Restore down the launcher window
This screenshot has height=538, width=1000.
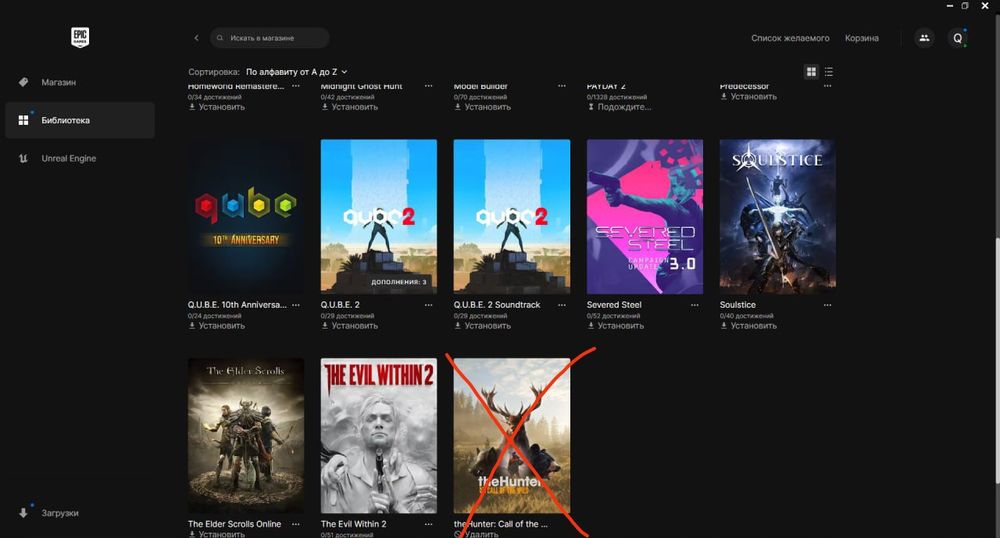click(966, 6)
